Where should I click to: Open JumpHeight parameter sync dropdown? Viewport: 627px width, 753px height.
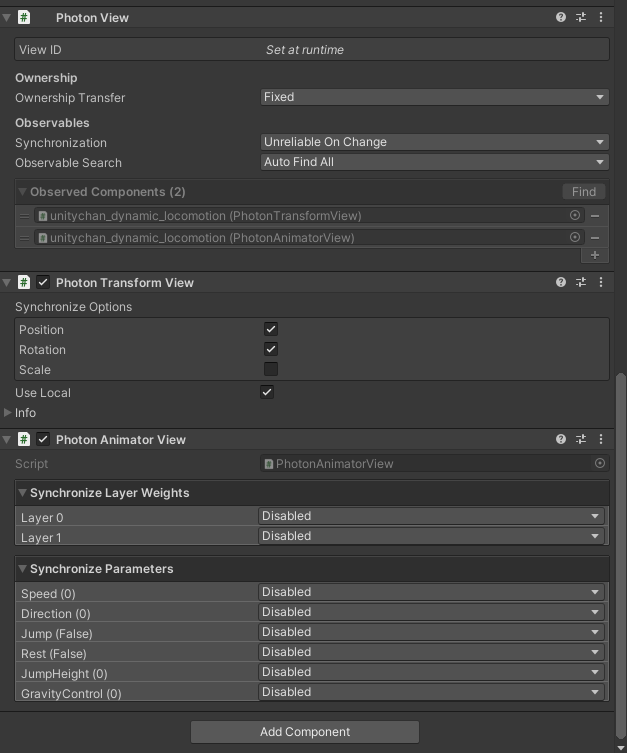(431, 672)
